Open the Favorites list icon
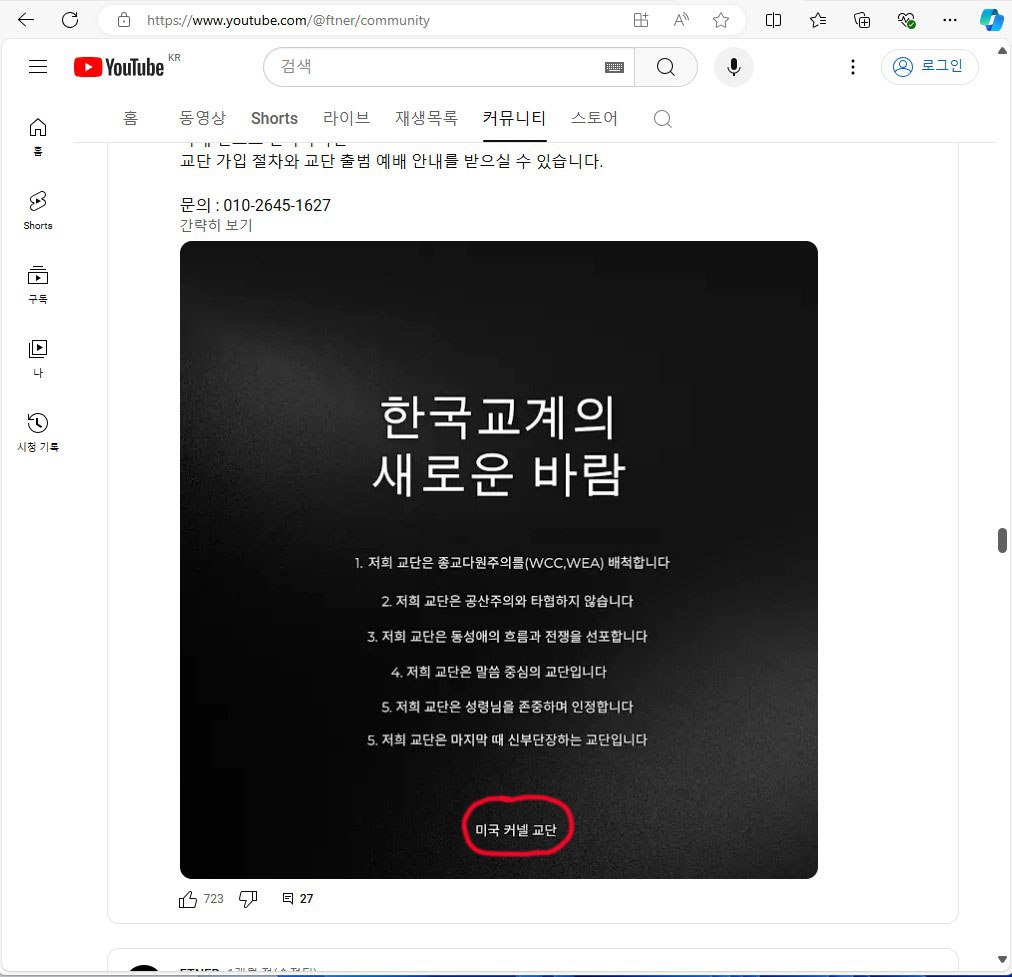The width and height of the screenshot is (1012, 977). 818,20
